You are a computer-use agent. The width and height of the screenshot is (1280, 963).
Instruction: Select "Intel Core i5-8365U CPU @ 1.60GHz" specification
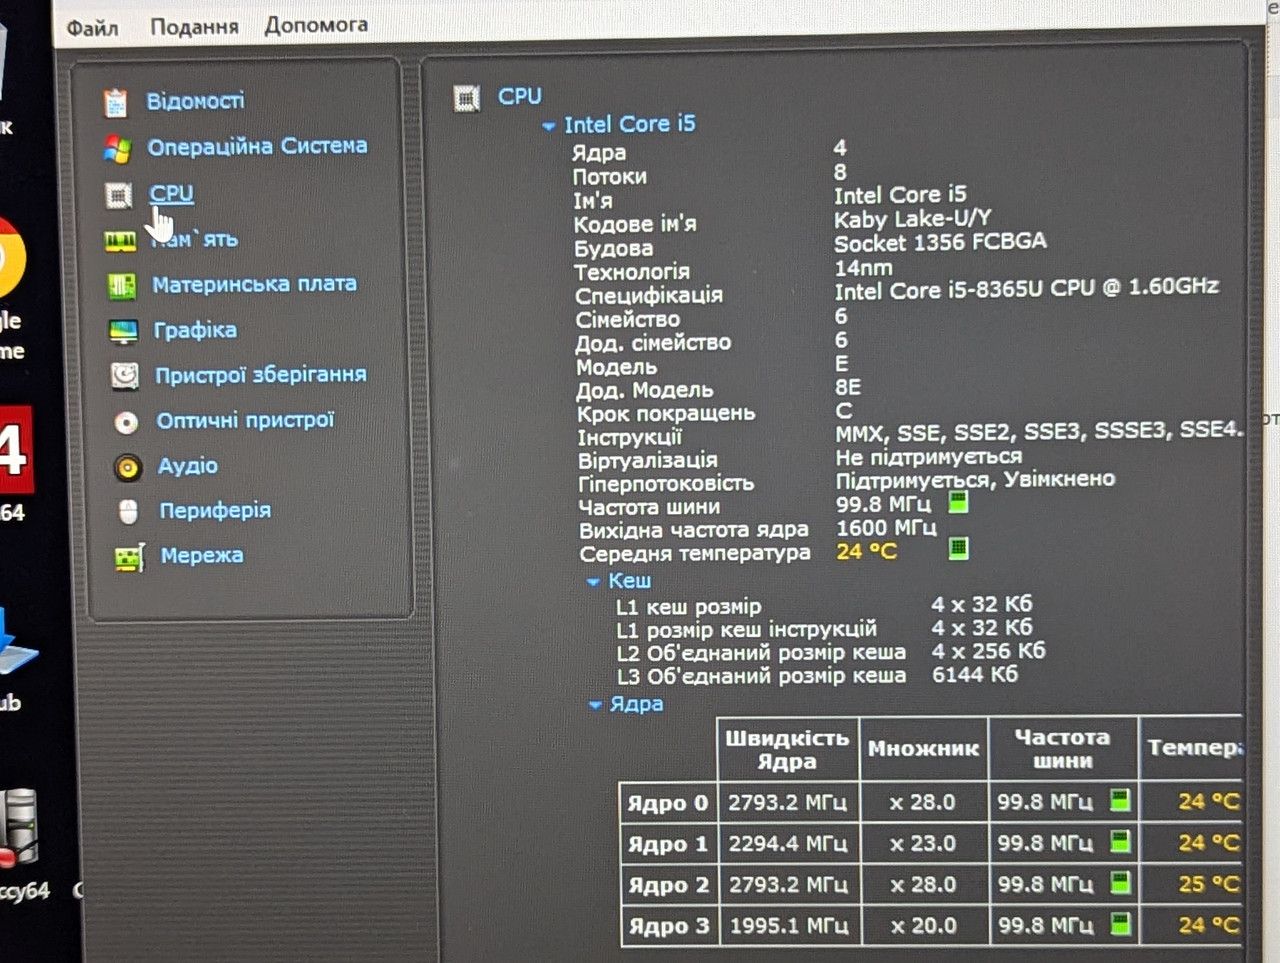pos(1027,289)
